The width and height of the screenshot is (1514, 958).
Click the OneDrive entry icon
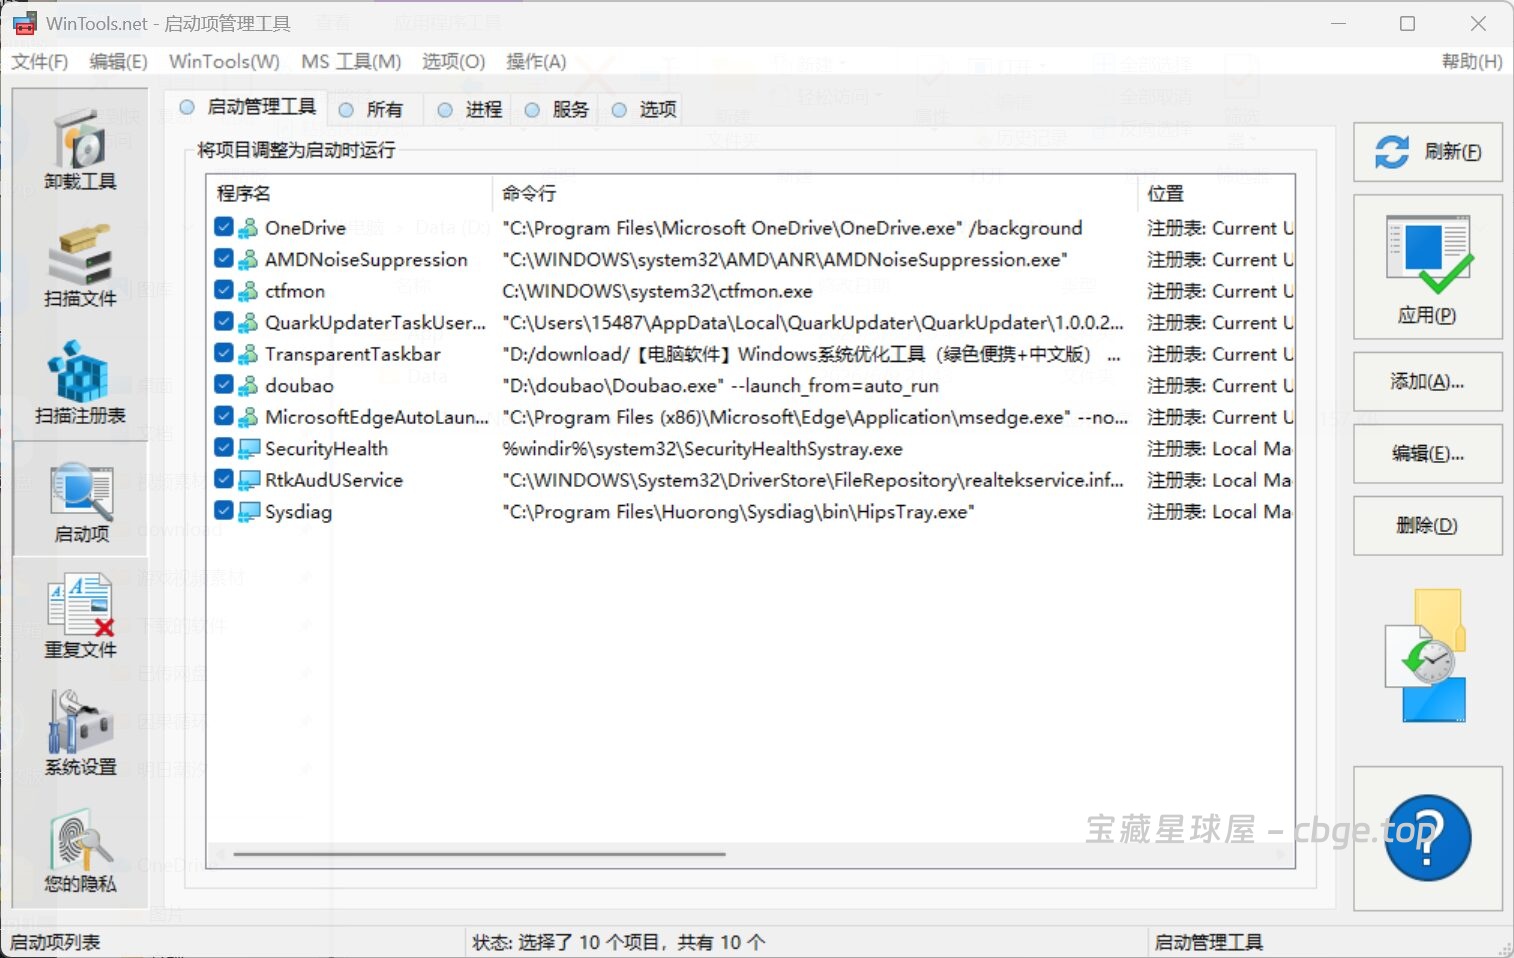click(248, 228)
